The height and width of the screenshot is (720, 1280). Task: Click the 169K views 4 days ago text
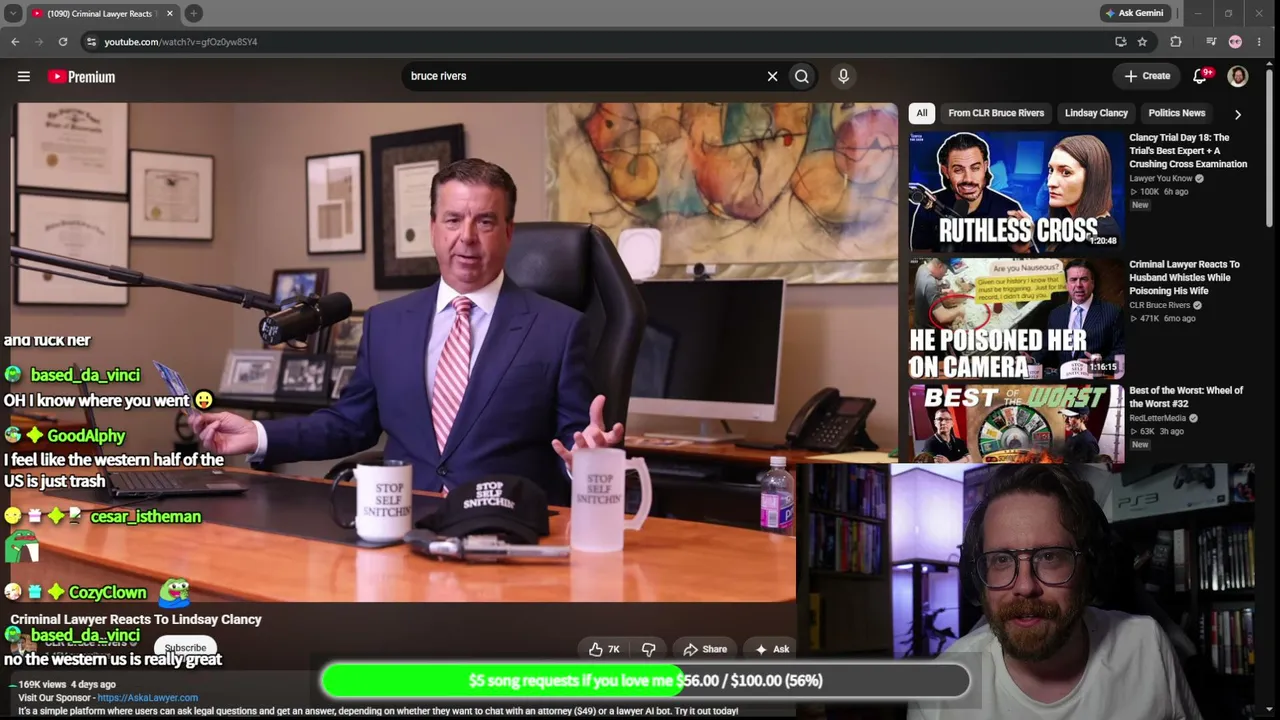(66, 684)
